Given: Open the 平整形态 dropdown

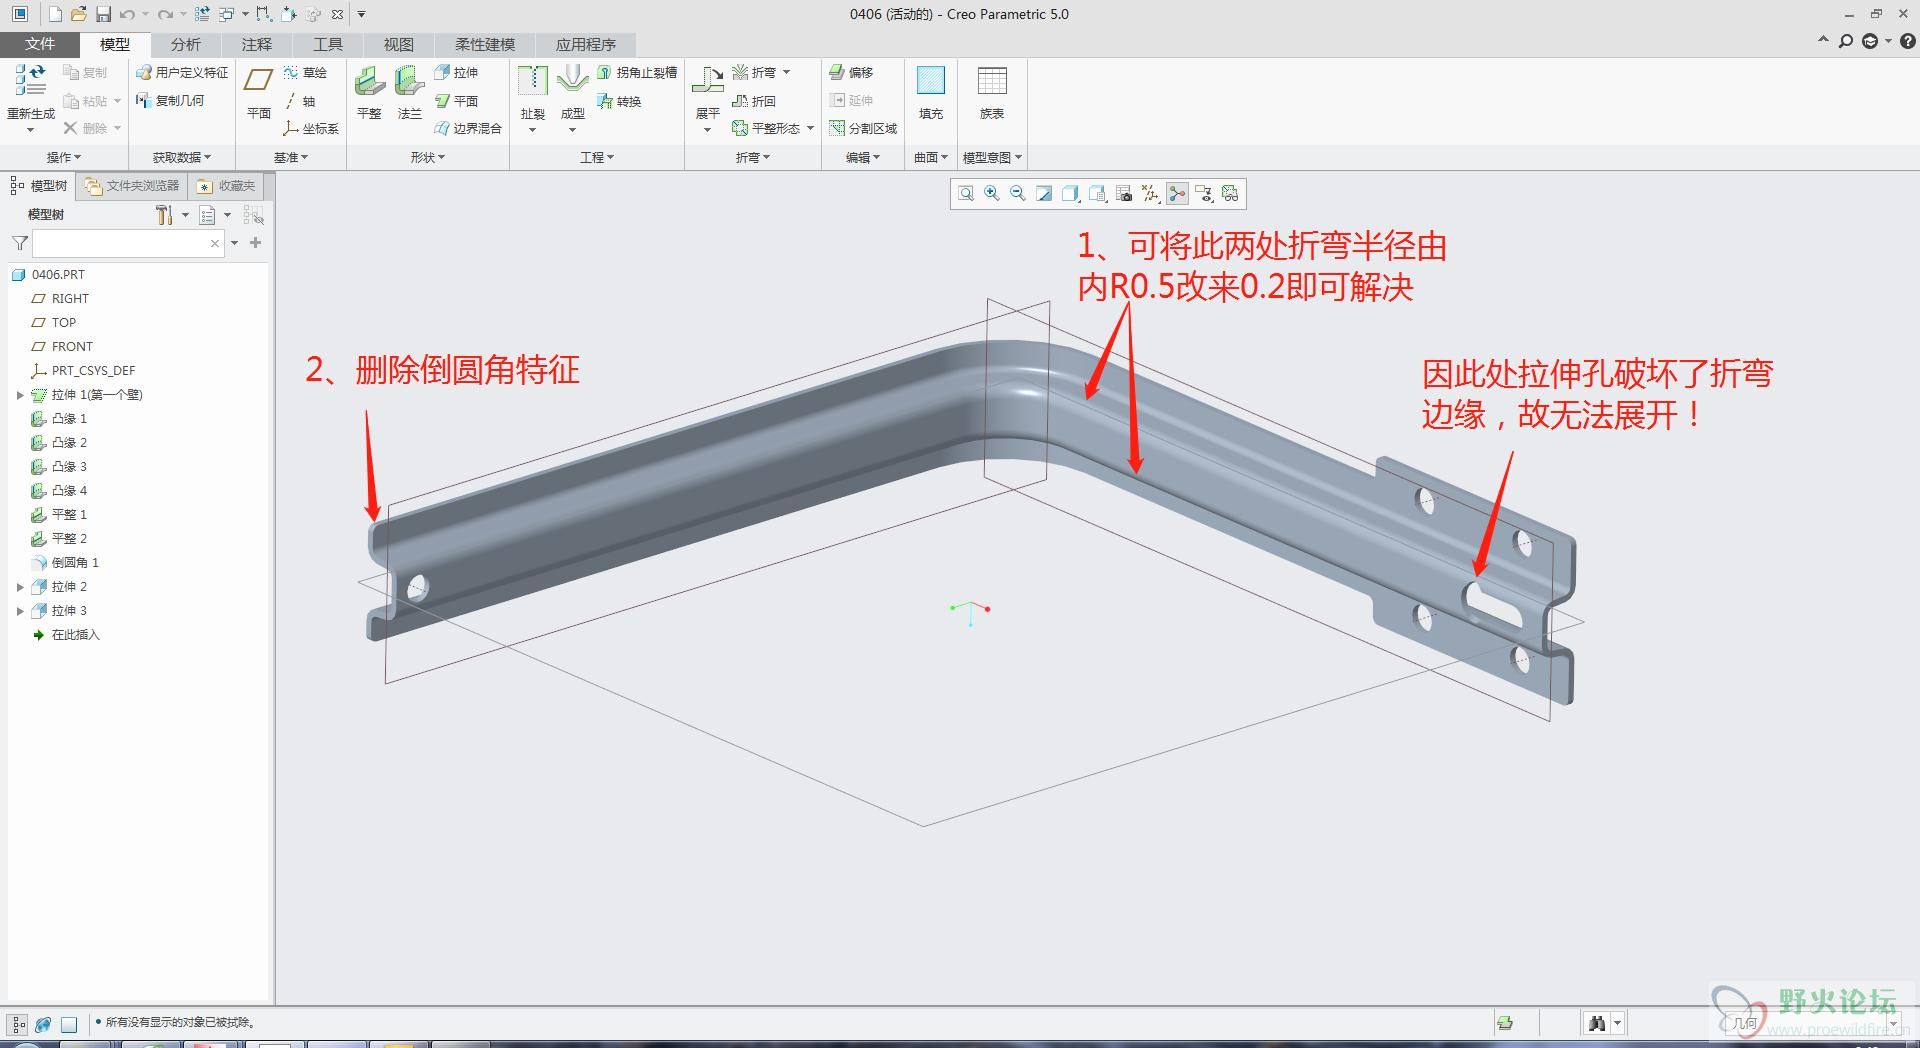Looking at the screenshot, I should (810, 128).
